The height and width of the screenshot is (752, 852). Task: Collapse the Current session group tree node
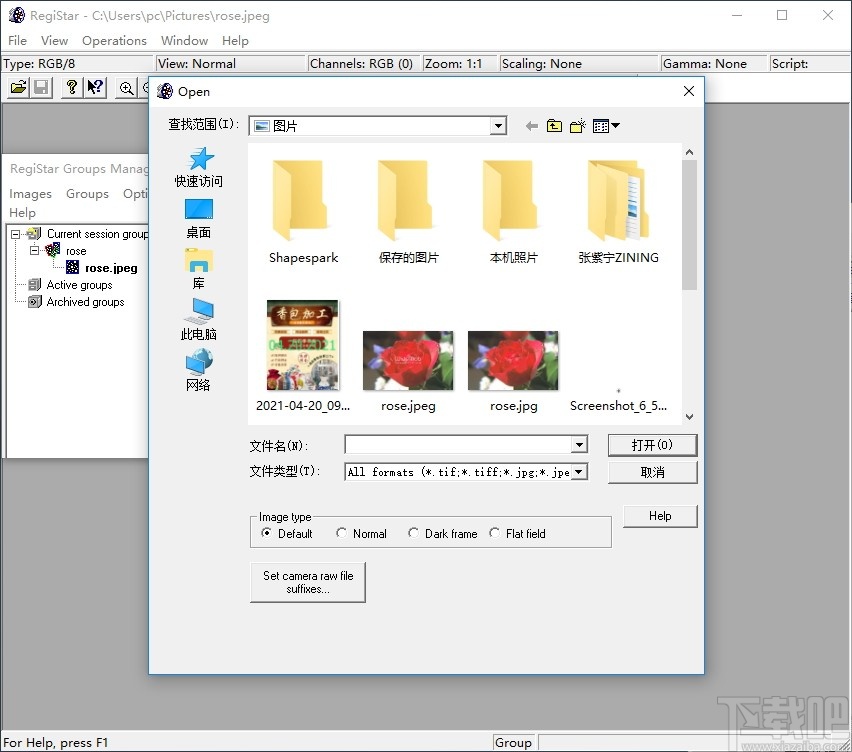pyautogui.click(x=16, y=234)
